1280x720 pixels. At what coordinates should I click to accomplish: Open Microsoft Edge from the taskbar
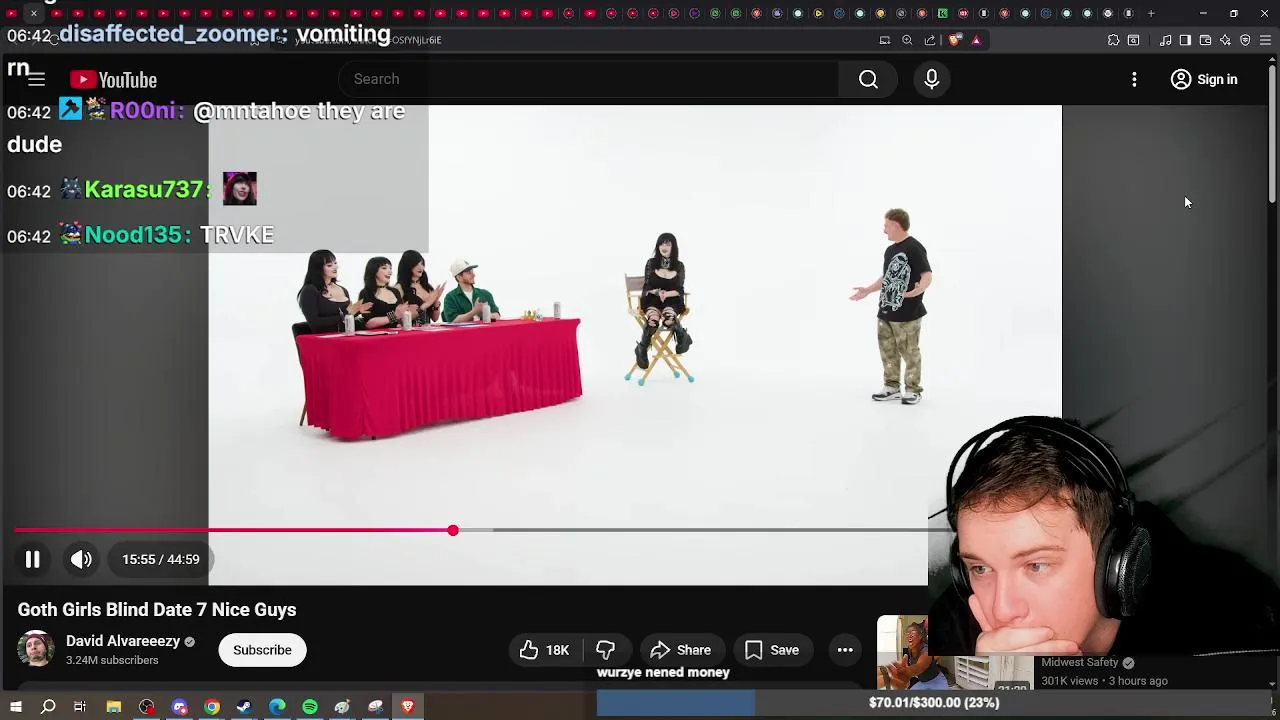pyautogui.click(x=277, y=707)
